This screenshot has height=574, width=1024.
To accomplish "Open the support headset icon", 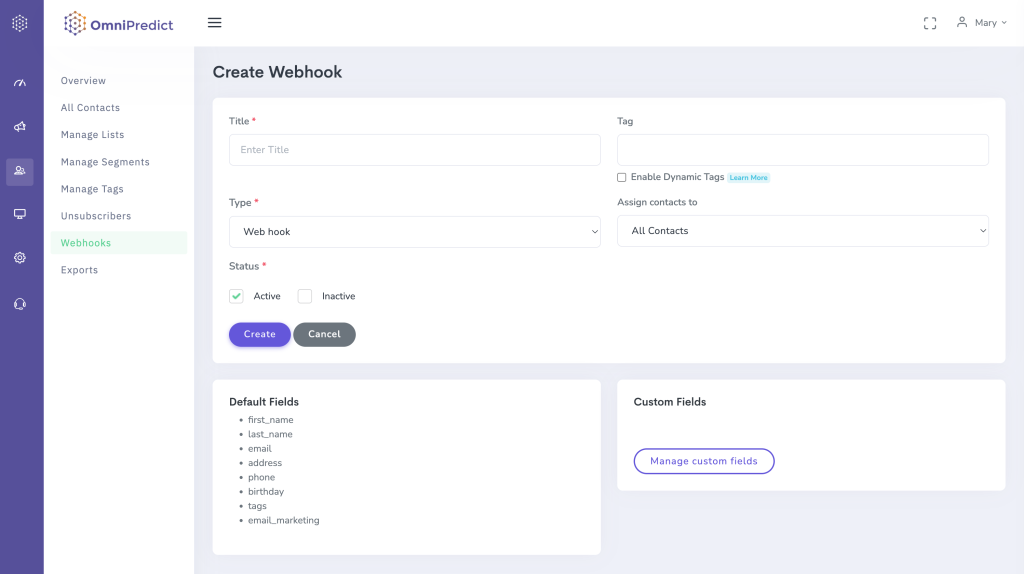I will [x=20, y=304].
